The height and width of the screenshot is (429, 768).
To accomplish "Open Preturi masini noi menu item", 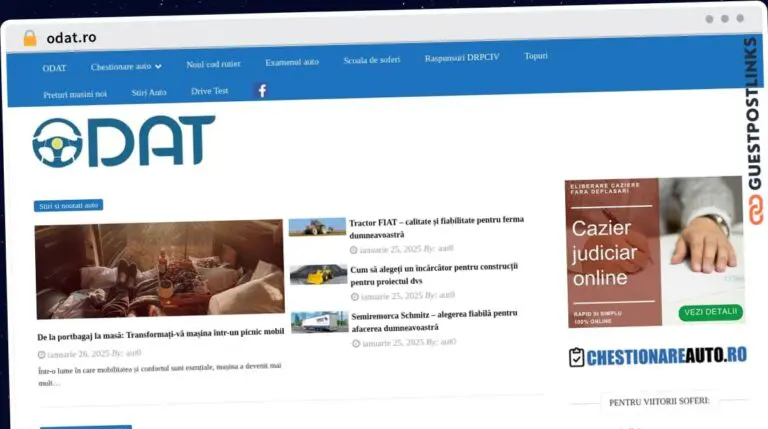I will tap(75, 95).
